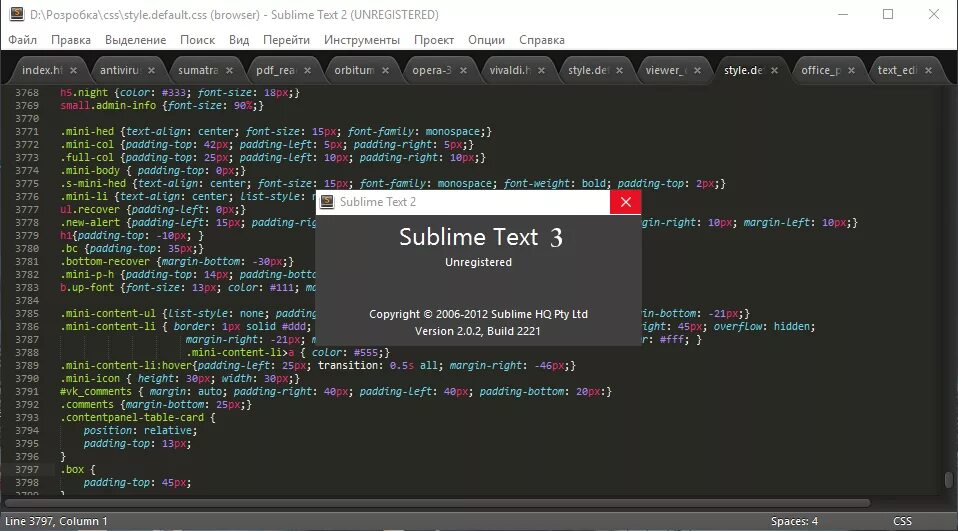Click the 'Version 2.0.2, Build 2221' text
Screen dimensions: 958x531
click(x=478, y=331)
